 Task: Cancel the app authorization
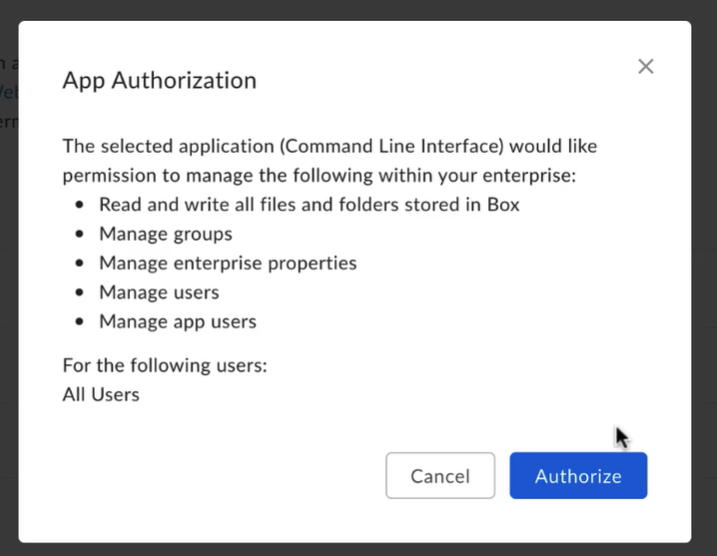point(440,476)
